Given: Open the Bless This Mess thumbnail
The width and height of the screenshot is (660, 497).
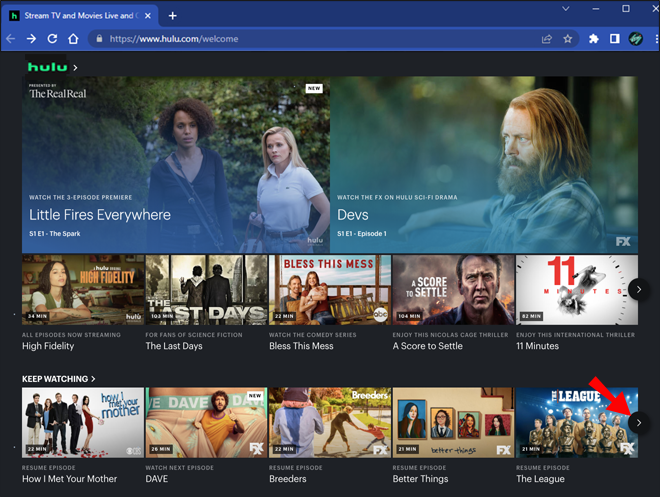Looking at the screenshot, I should (x=330, y=290).
